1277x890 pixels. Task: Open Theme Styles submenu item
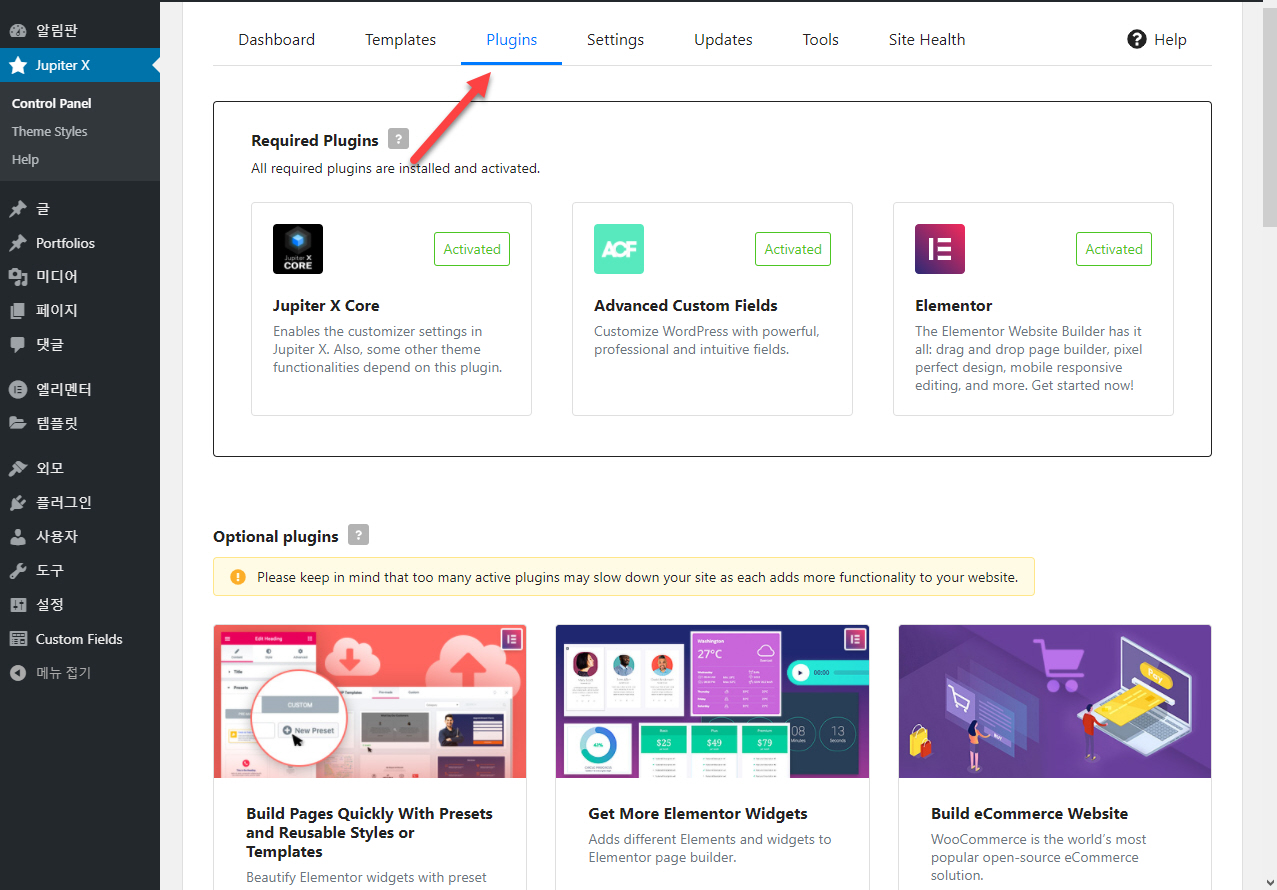[x=50, y=131]
